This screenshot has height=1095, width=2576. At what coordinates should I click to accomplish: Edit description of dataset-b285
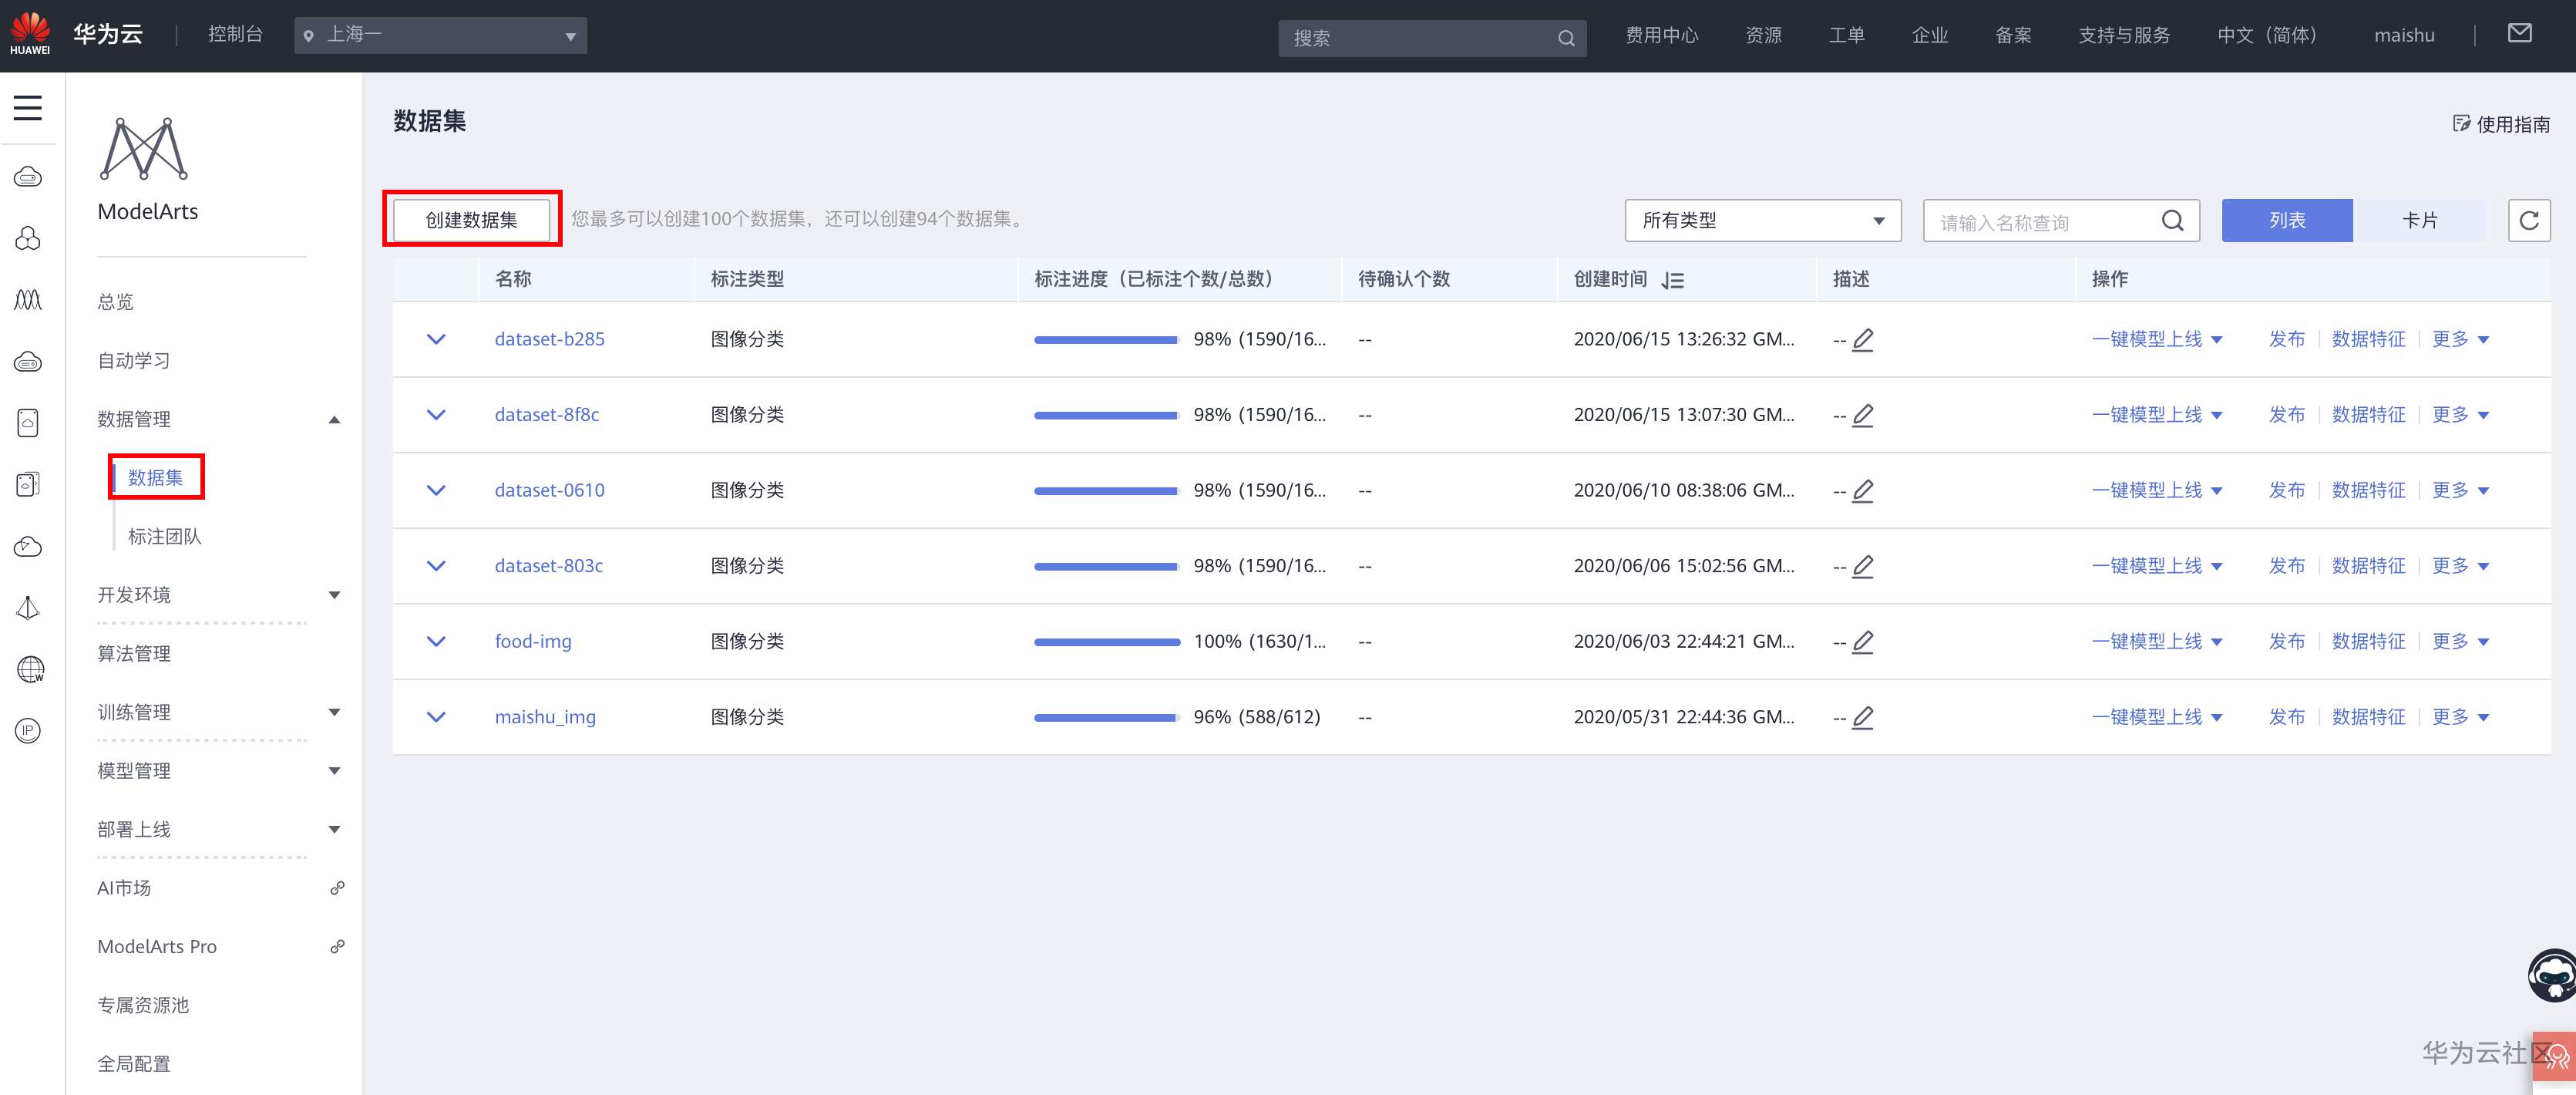[x=1863, y=340]
